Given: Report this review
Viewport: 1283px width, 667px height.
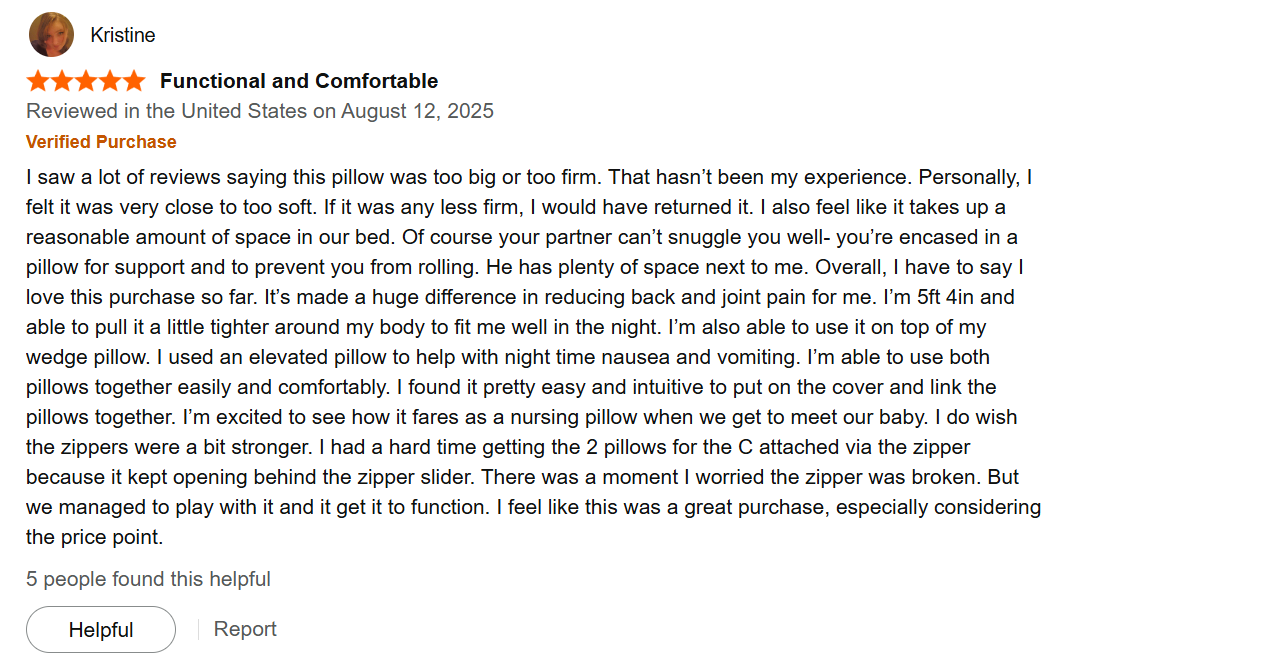Looking at the screenshot, I should click(245, 629).
